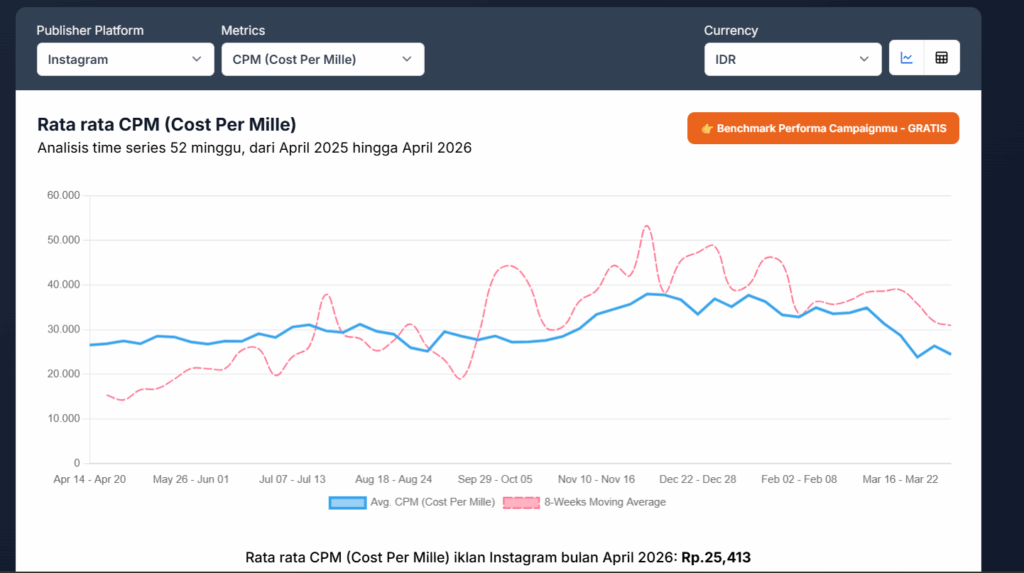This screenshot has width=1024, height=573.
Task: Switch to the table view icon
Action: click(x=941, y=59)
